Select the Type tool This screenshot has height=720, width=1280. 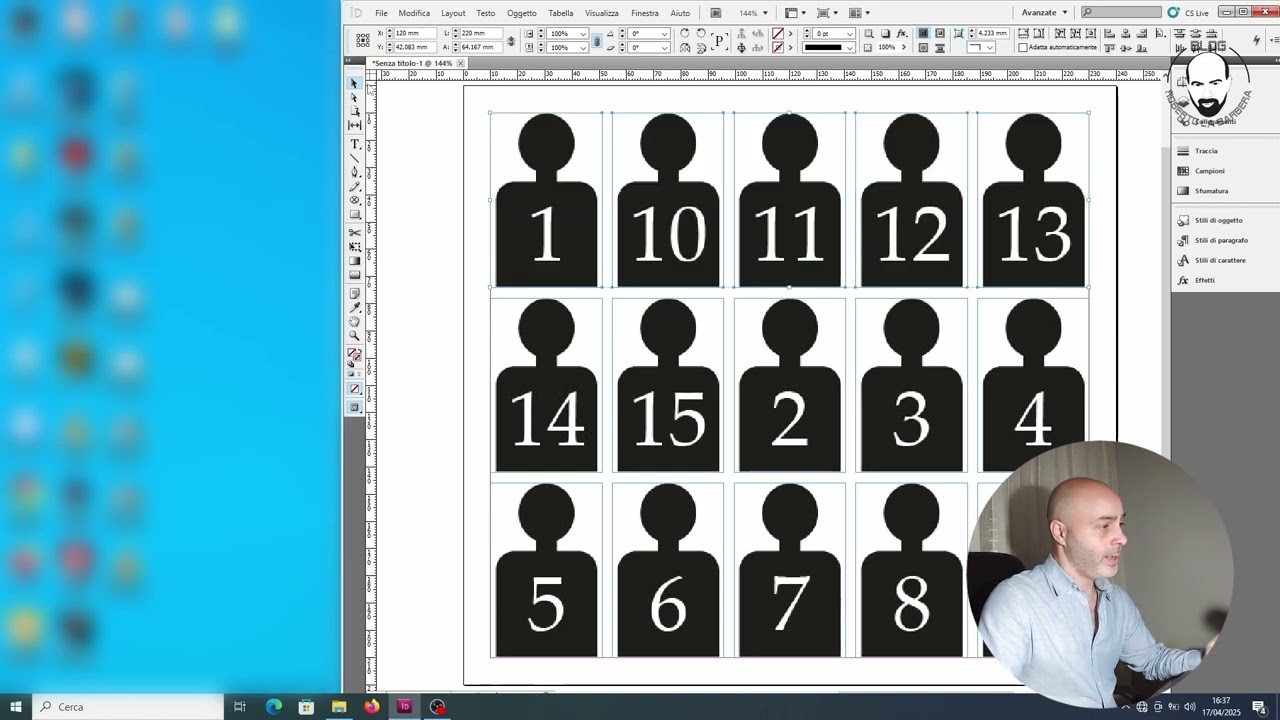(354, 145)
